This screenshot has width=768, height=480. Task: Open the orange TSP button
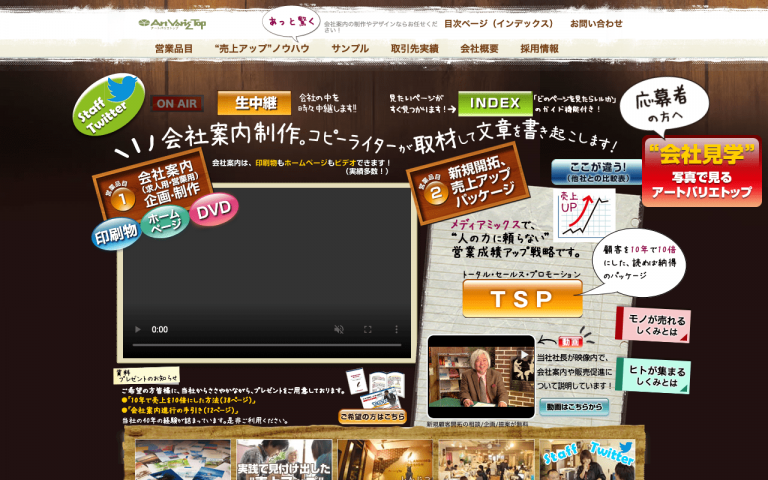click(522, 298)
